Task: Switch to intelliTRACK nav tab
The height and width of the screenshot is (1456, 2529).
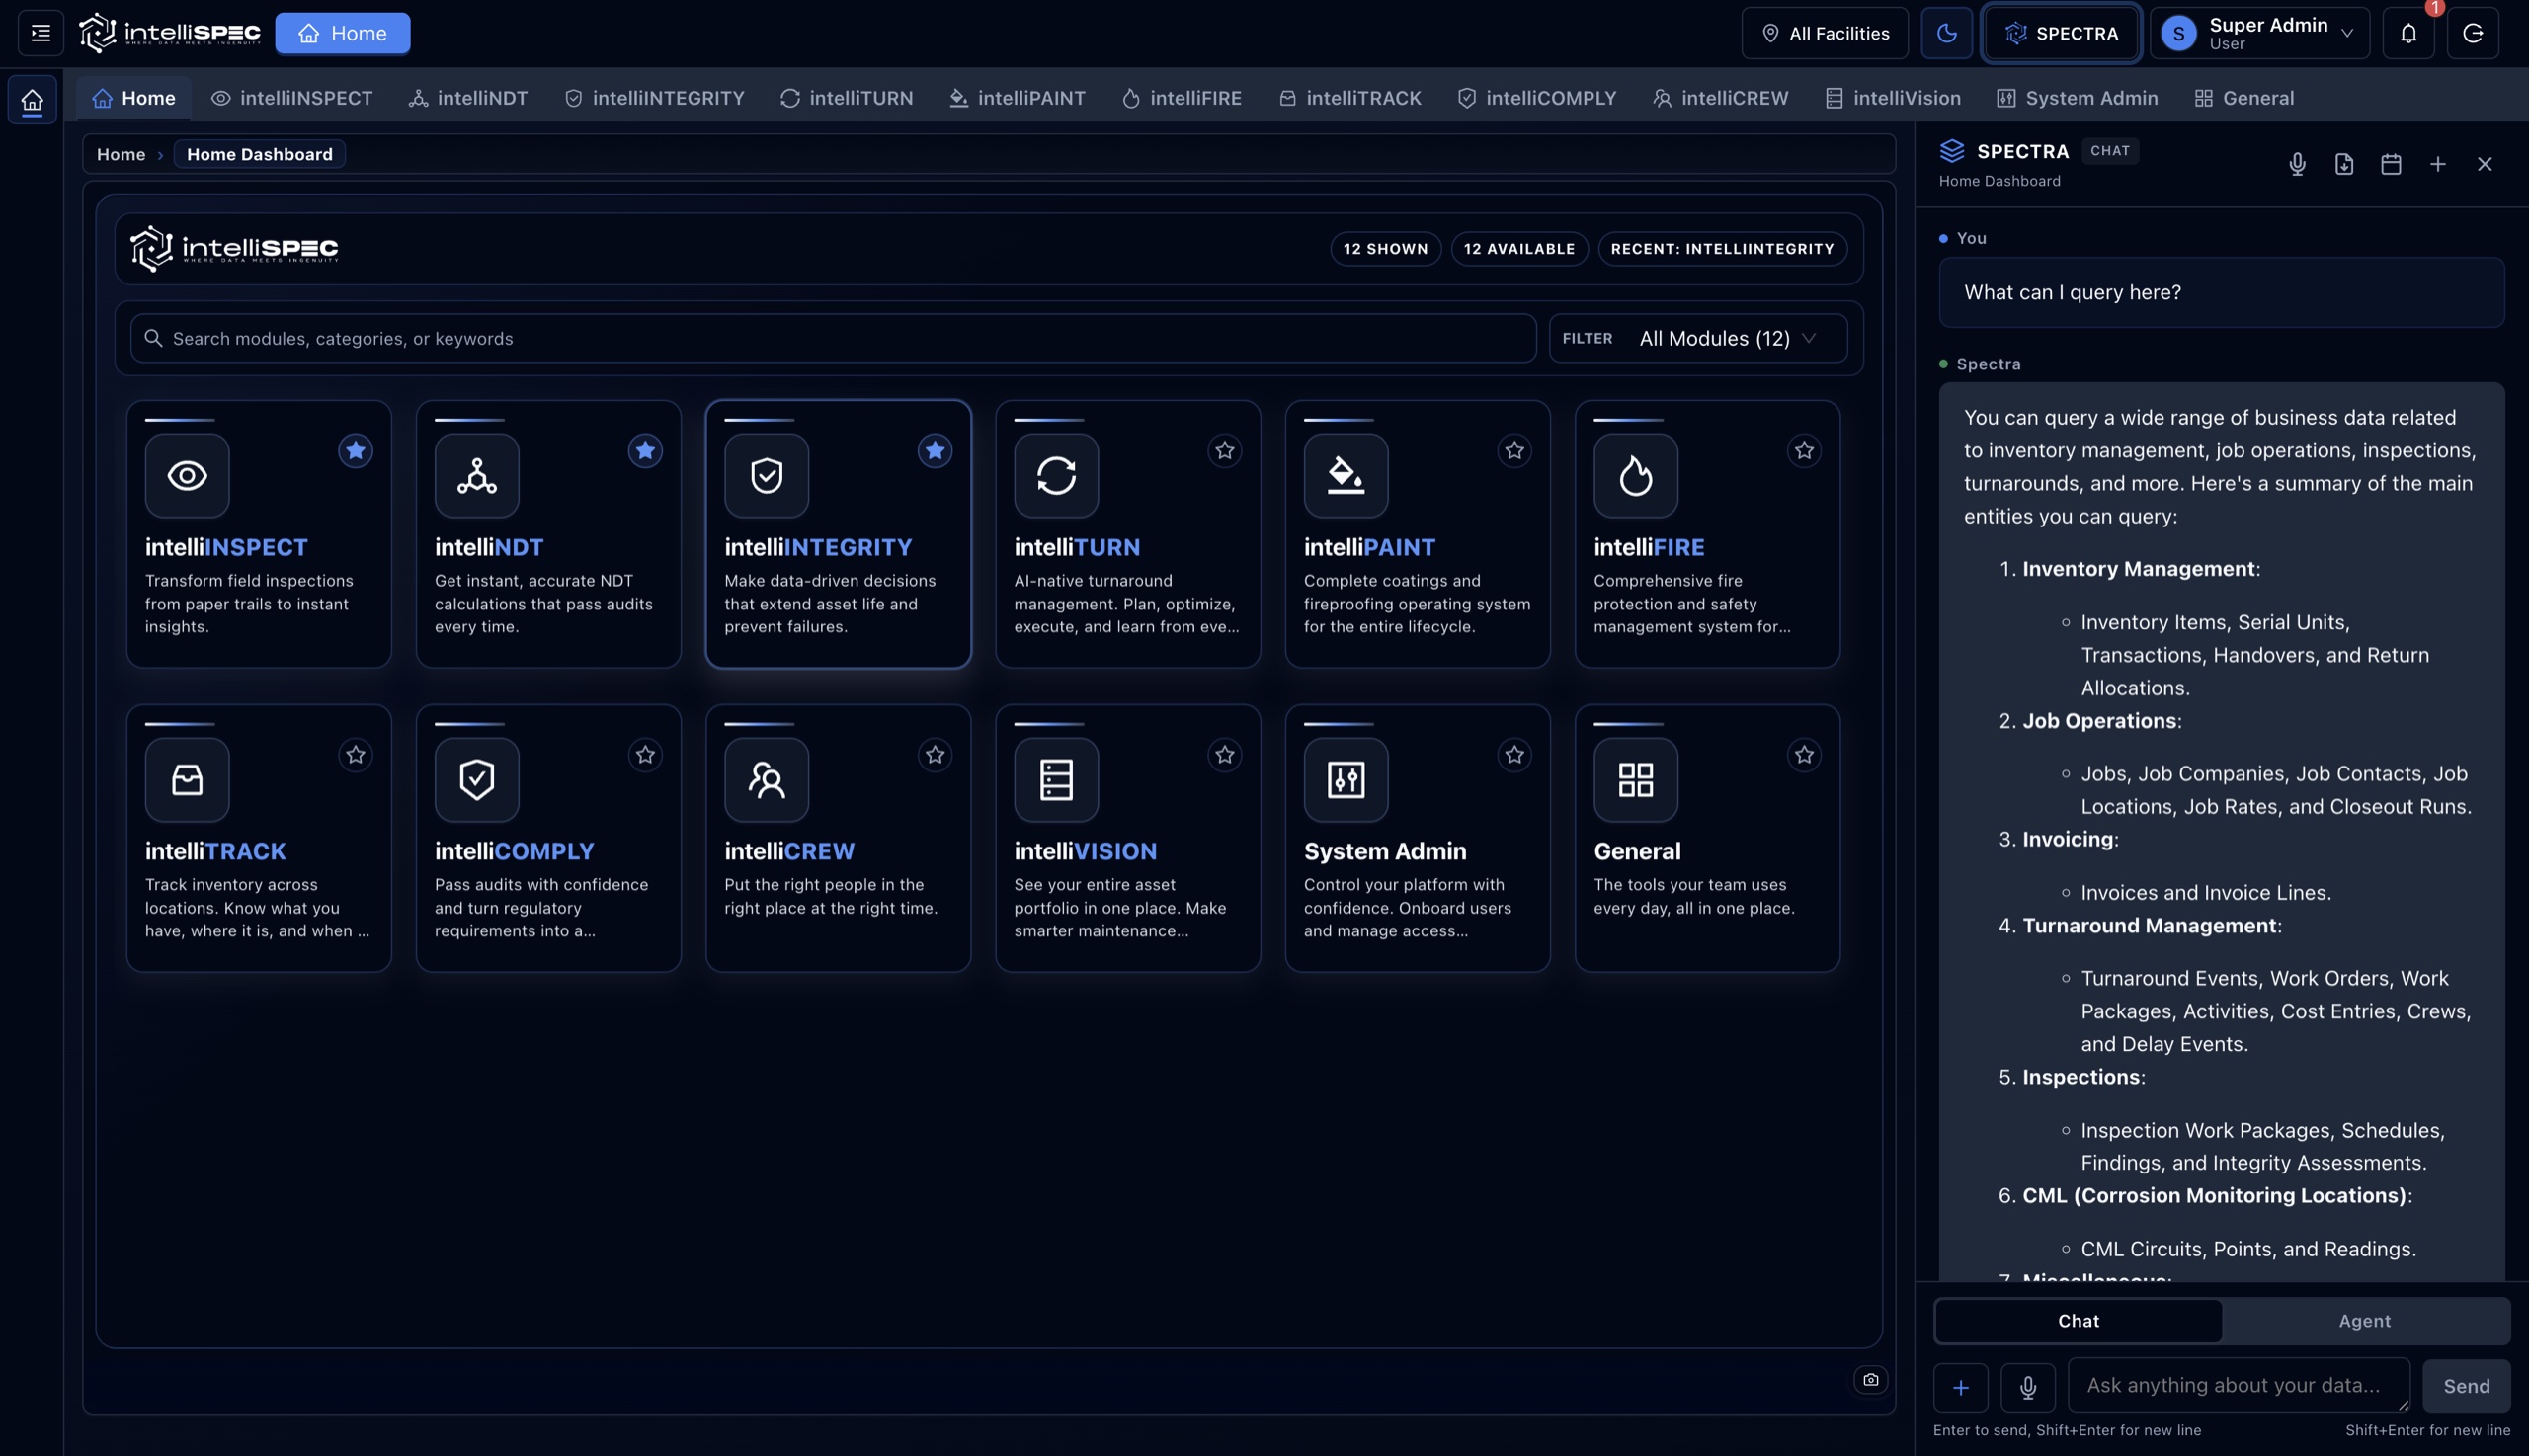Action: (x=1350, y=98)
